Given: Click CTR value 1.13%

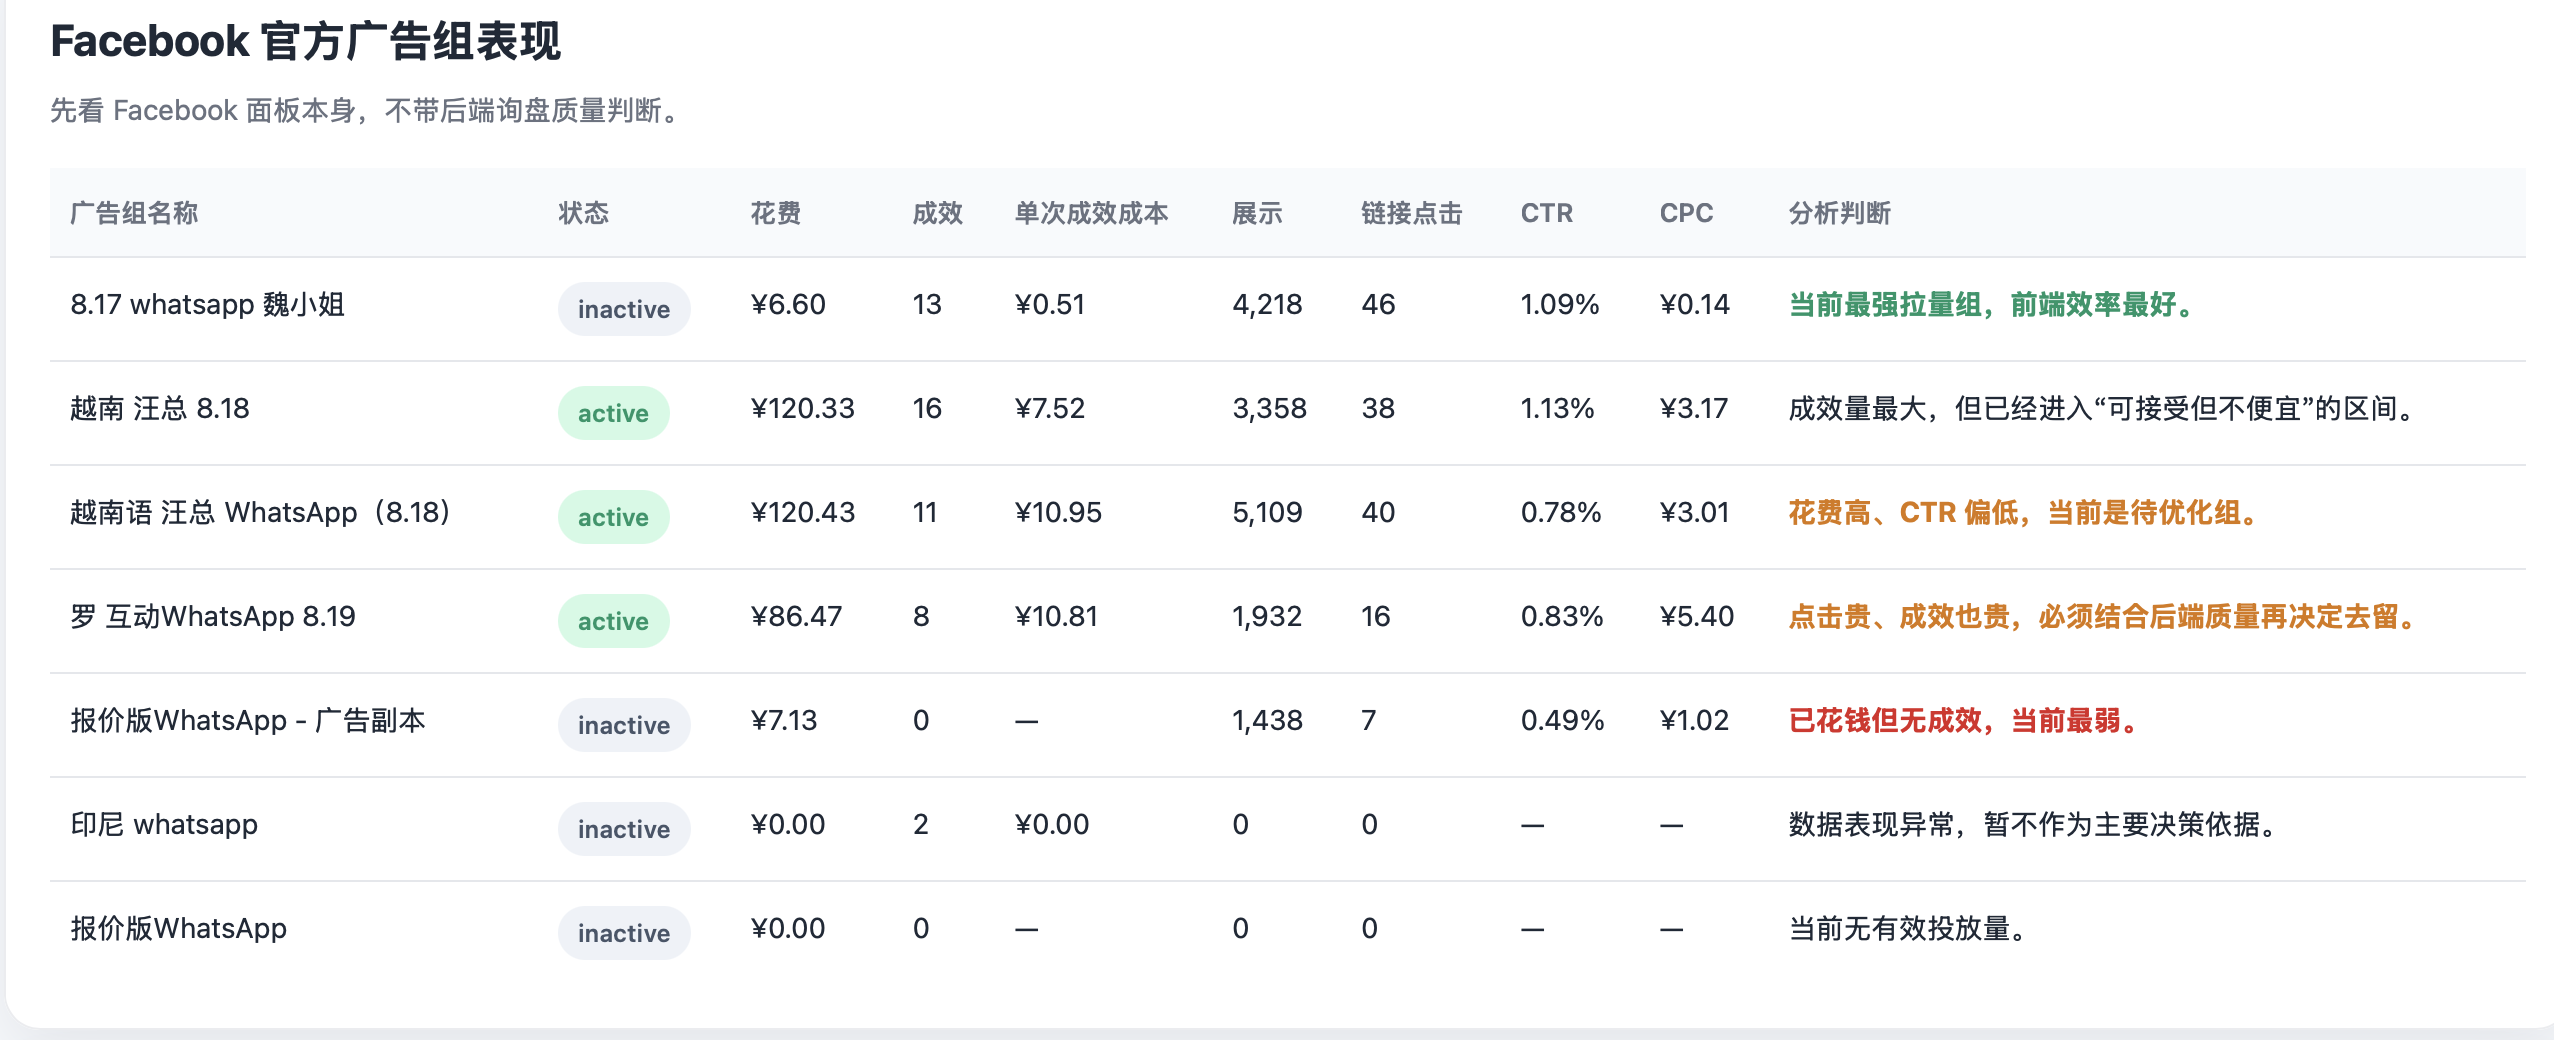Looking at the screenshot, I should click(x=1557, y=408).
